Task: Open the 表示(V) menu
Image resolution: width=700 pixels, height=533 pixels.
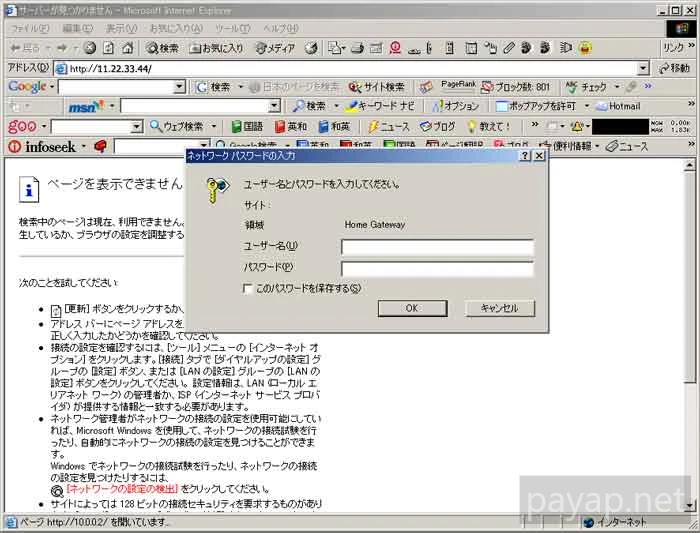Action: pos(121,29)
